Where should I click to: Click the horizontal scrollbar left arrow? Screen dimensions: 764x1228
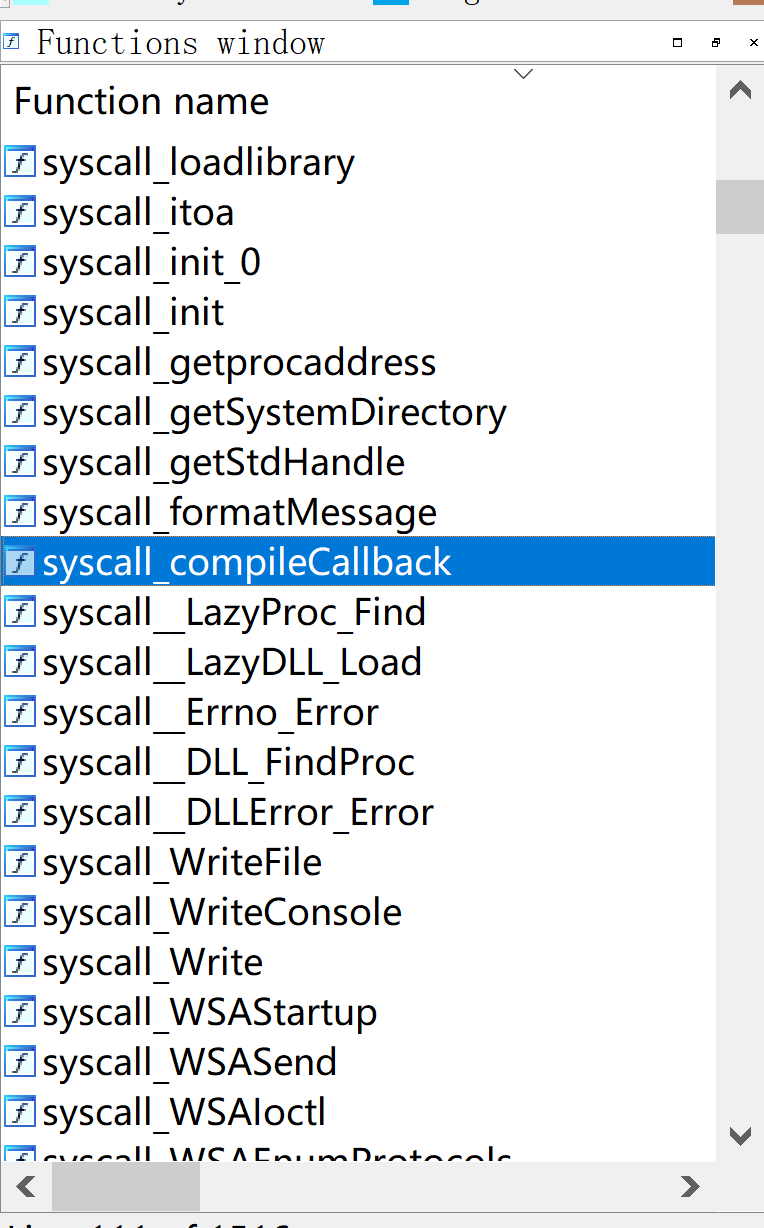27,1187
